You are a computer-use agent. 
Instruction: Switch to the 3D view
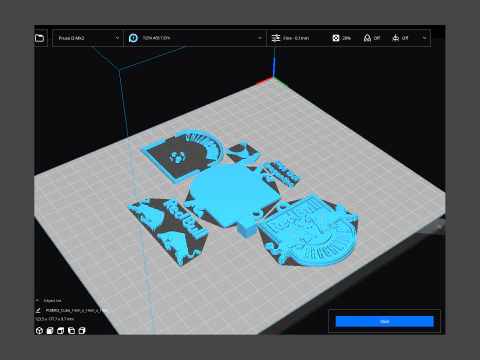point(39,331)
